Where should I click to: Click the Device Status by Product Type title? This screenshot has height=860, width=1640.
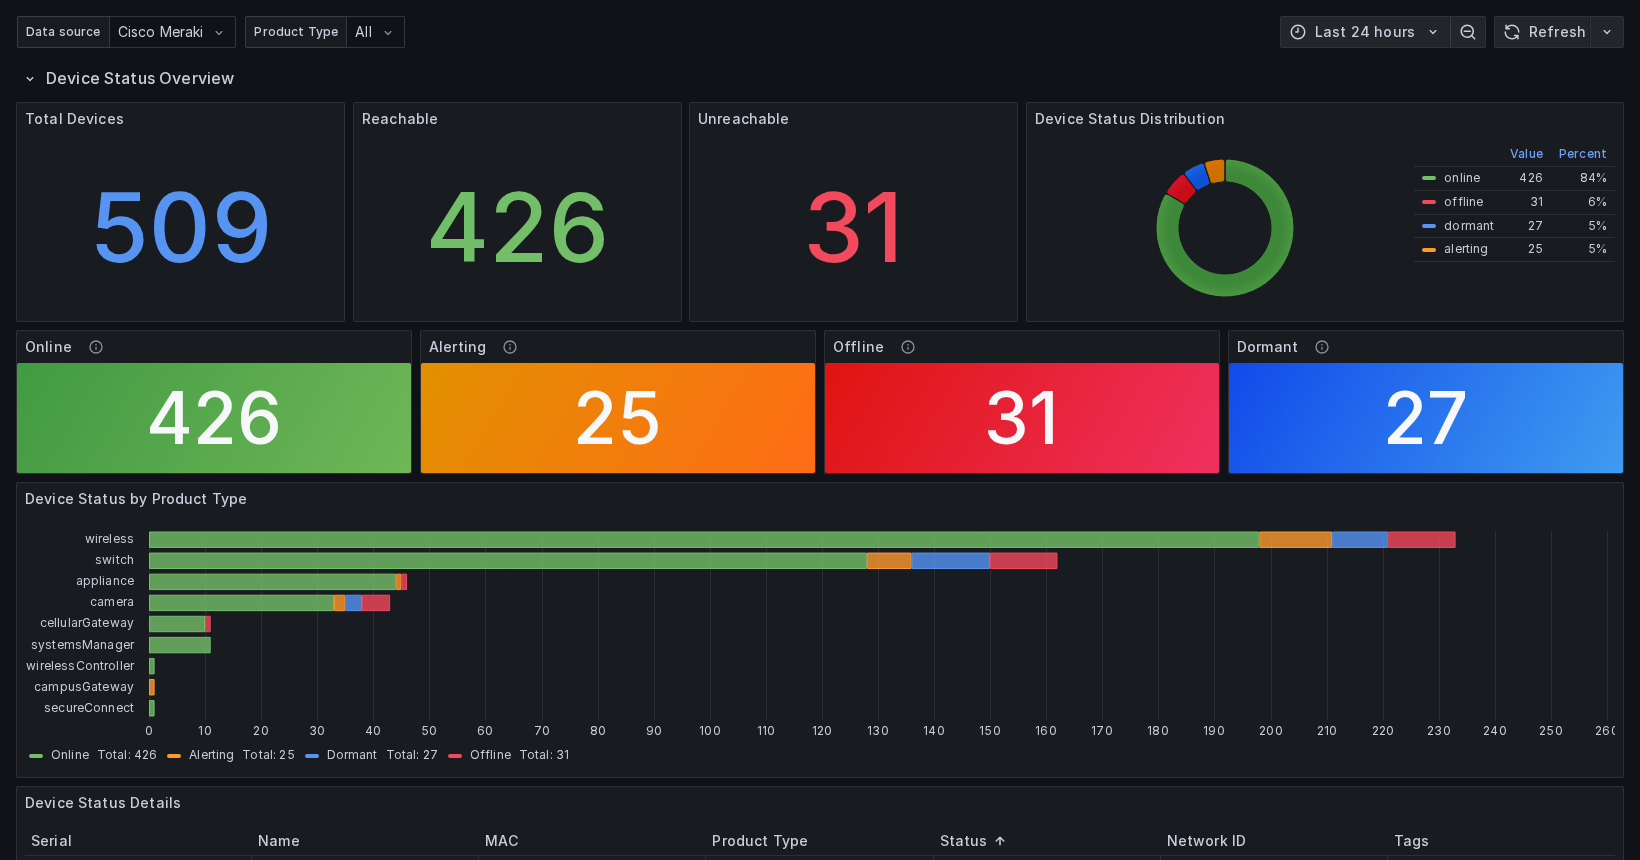(x=136, y=499)
